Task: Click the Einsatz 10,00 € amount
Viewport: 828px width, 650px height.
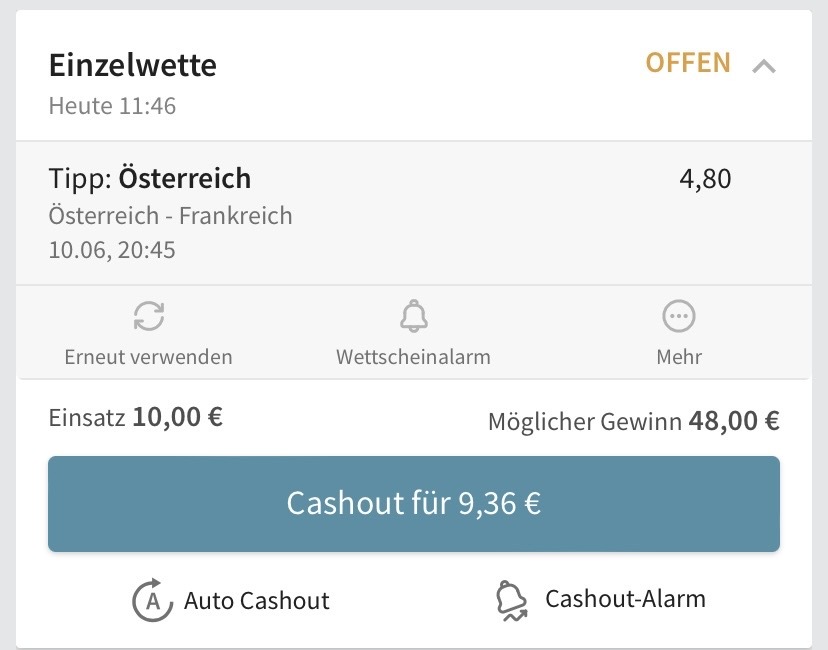Action: 136,417
